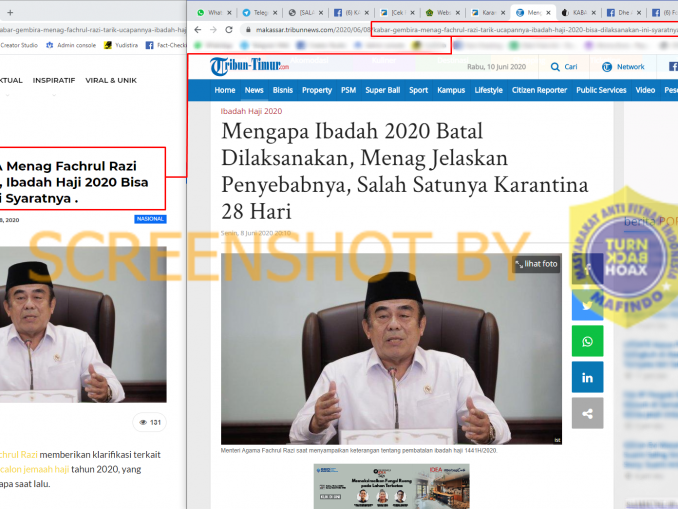Click the padlock icon beside makassar.tribunnews.com
The width and height of the screenshot is (678, 509).
pyautogui.click(x=248, y=30)
